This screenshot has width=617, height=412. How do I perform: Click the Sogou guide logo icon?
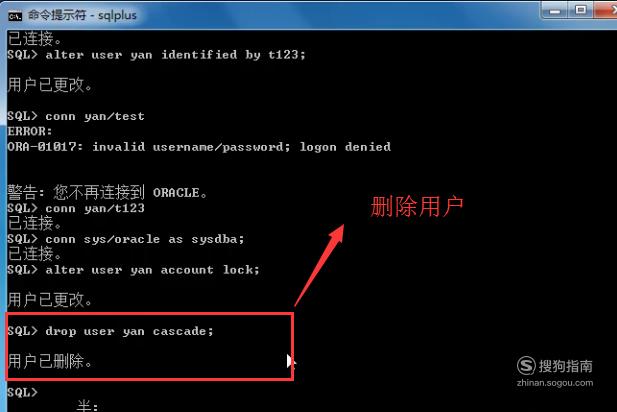click(x=526, y=366)
